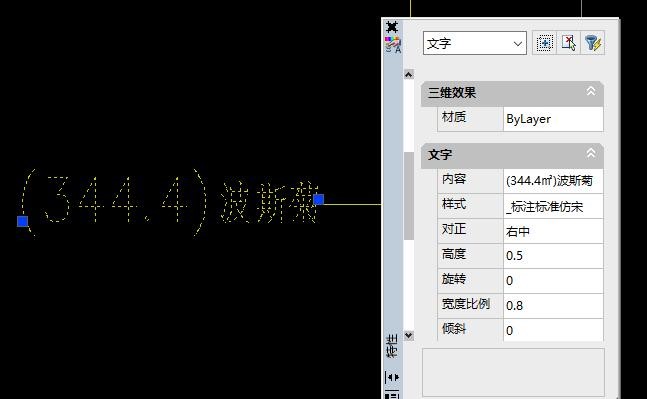Click the 材质 property label
Viewport: 647px width, 399px height.
(x=454, y=117)
